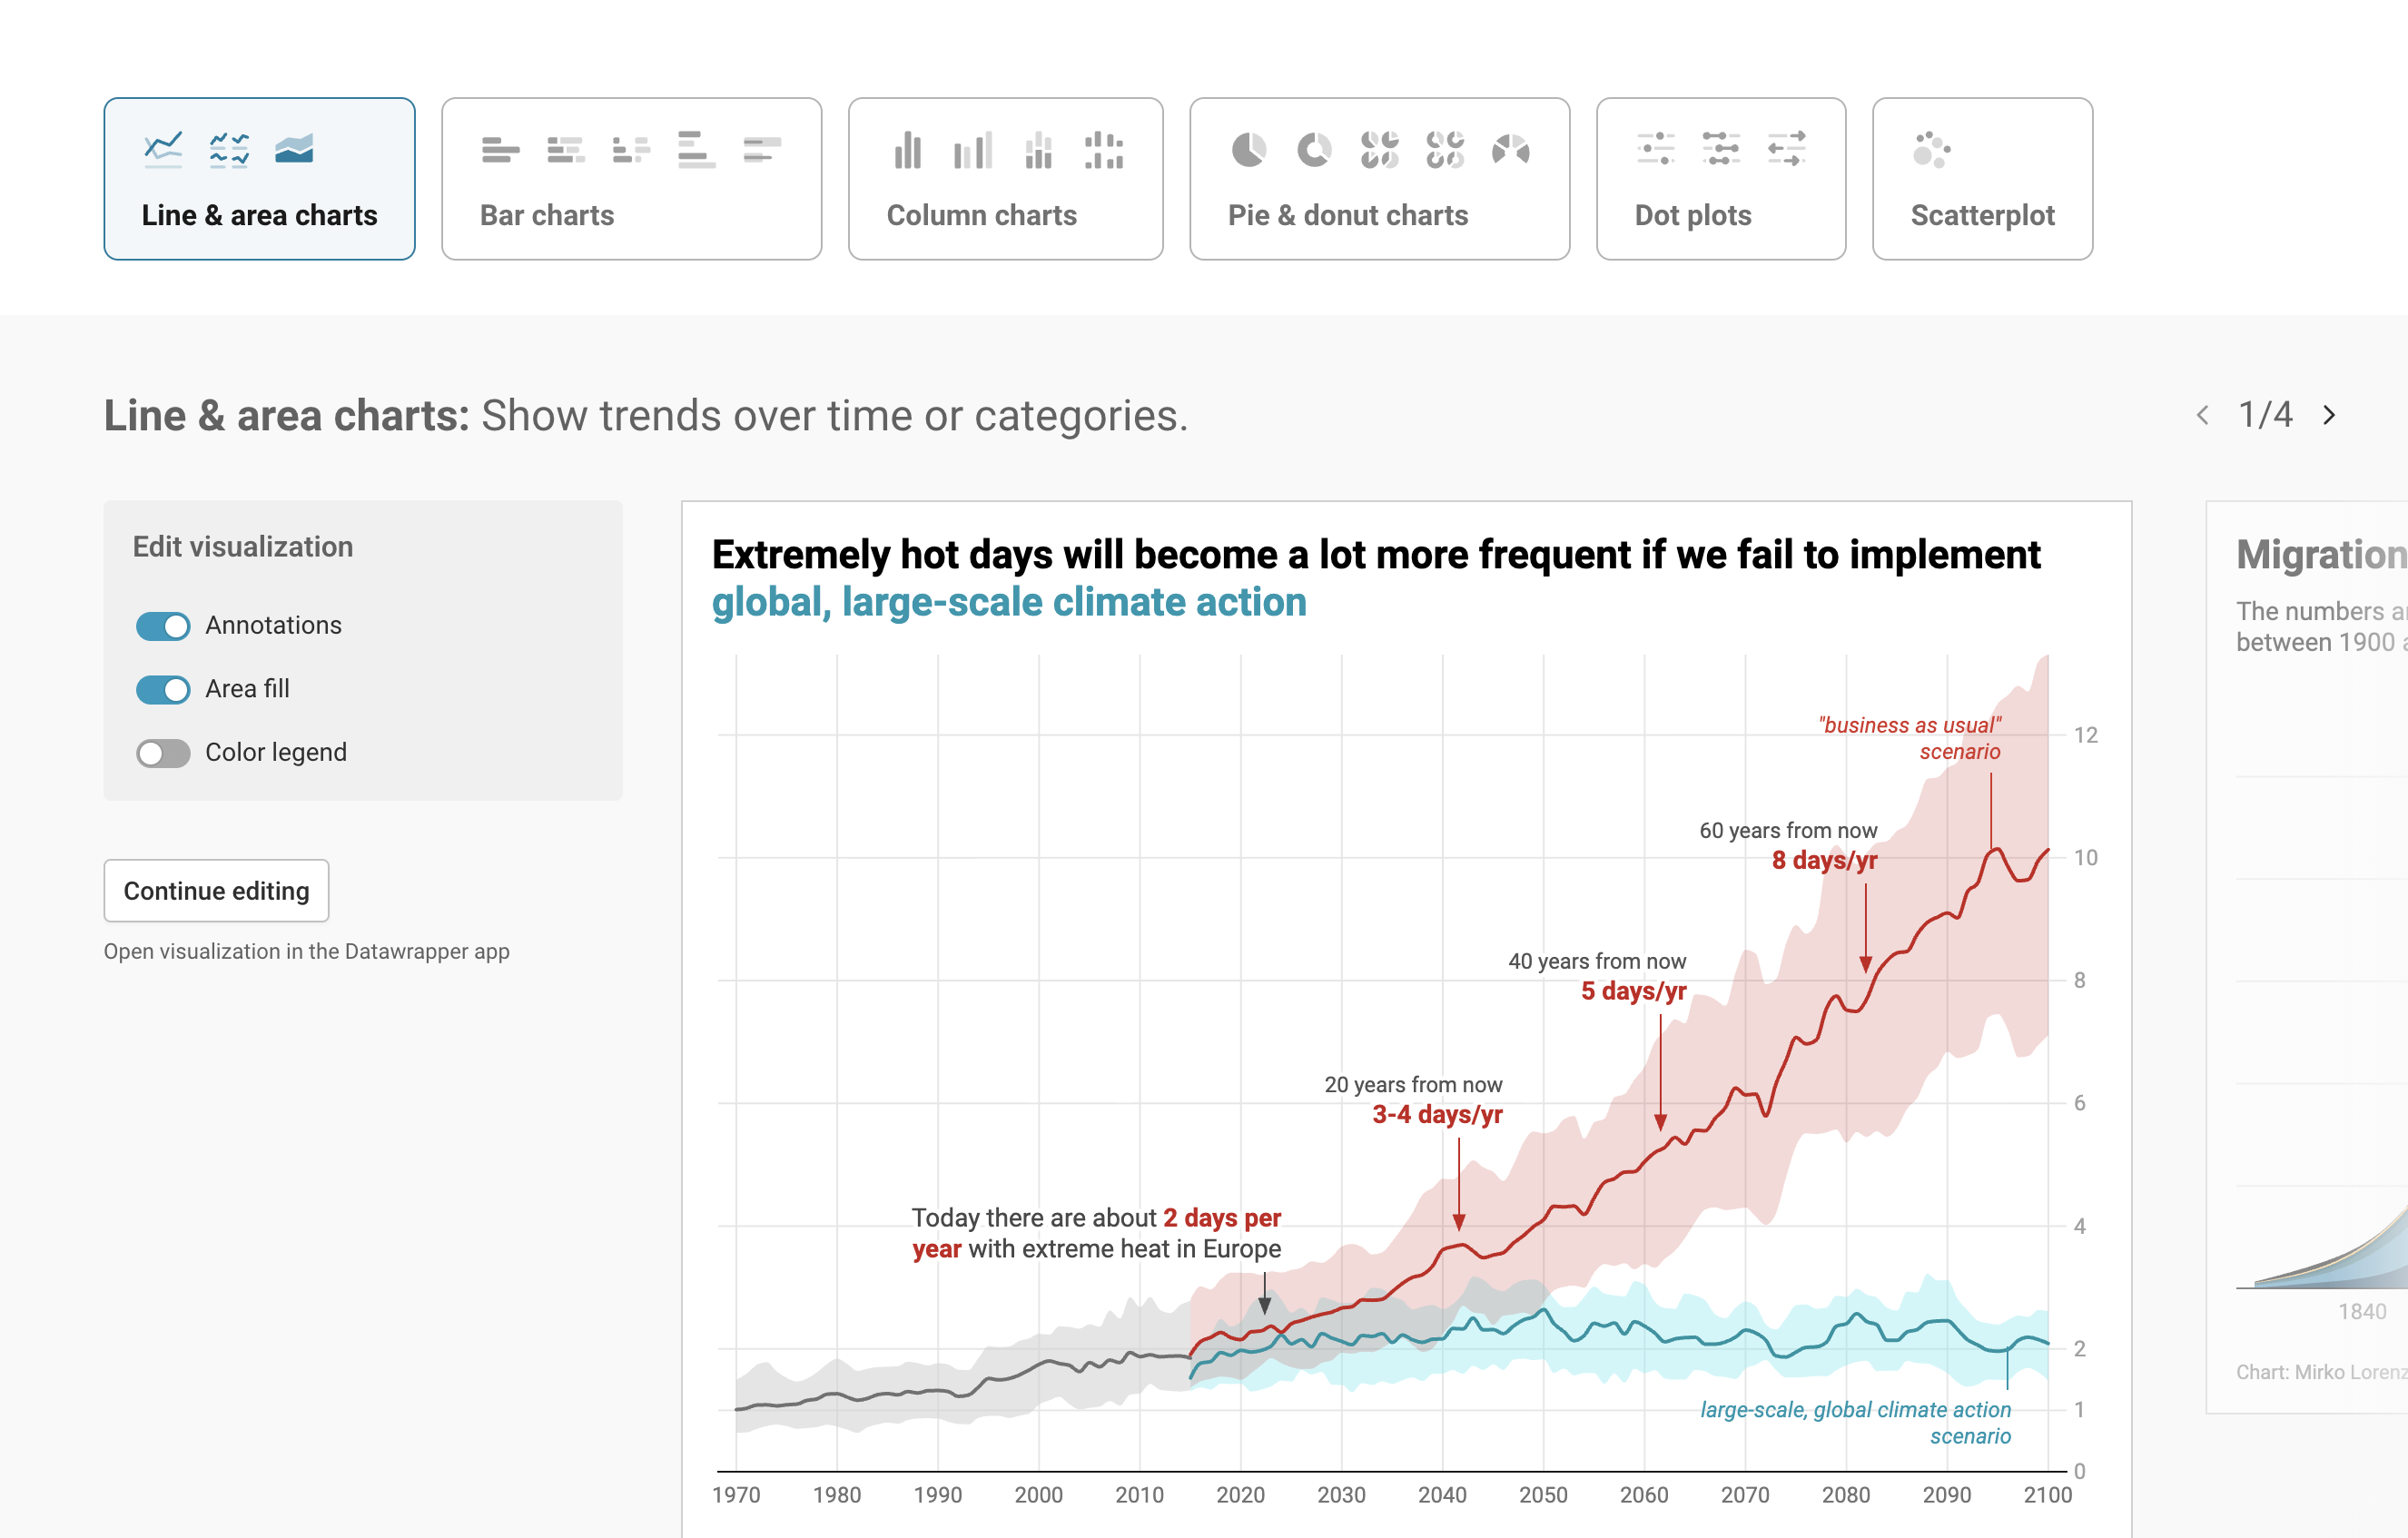Switch to the Dot plots label
Image resolution: width=2408 pixels, height=1538 pixels.
[x=1692, y=215]
